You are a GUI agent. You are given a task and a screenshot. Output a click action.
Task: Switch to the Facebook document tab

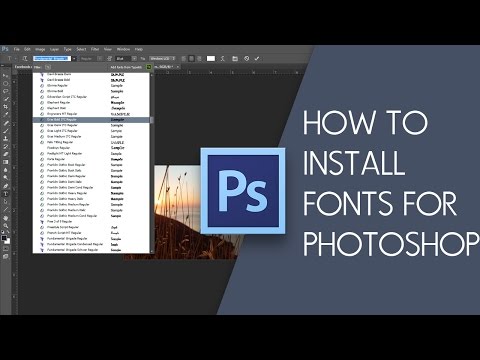[x=23, y=67]
